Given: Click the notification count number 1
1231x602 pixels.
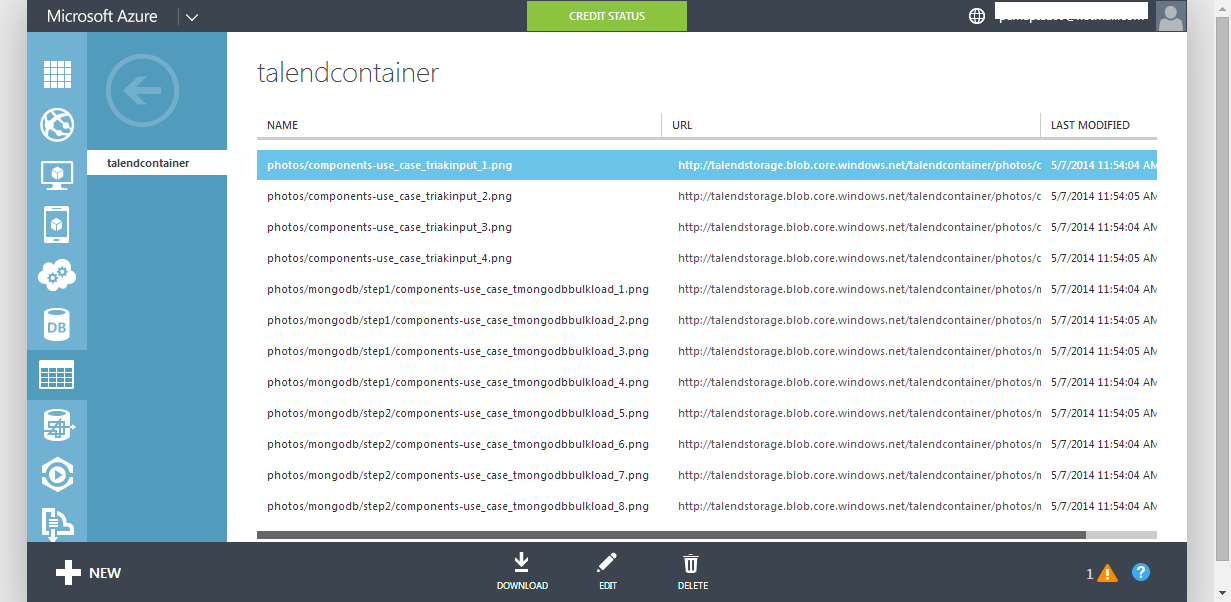Looking at the screenshot, I should pos(1090,574).
